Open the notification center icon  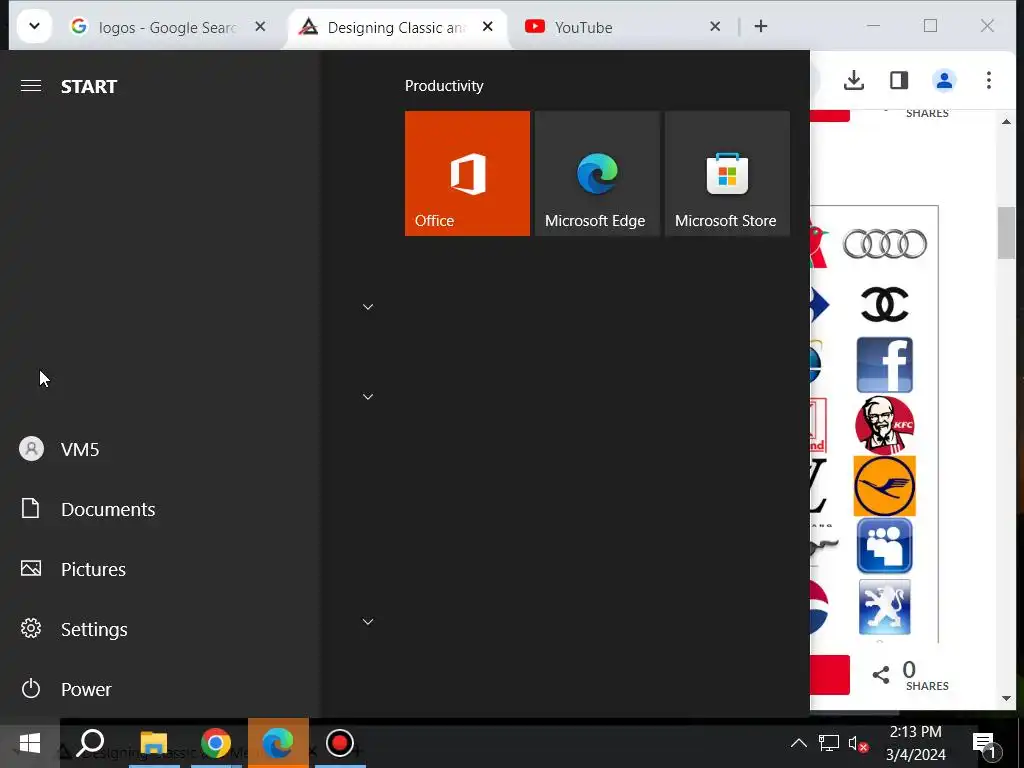pos(985,743)
